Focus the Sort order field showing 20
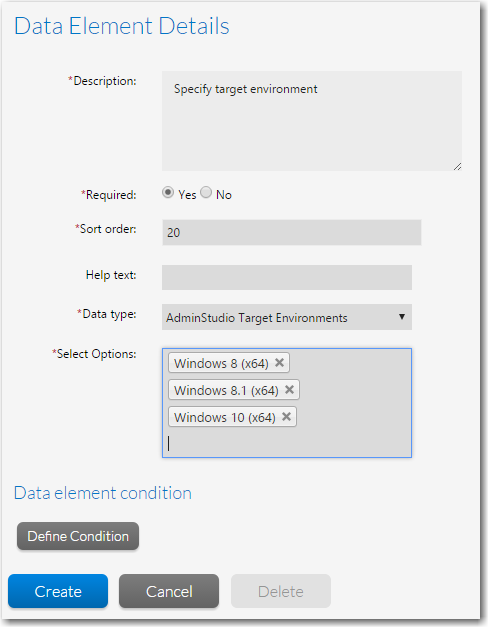 [291, 232]
